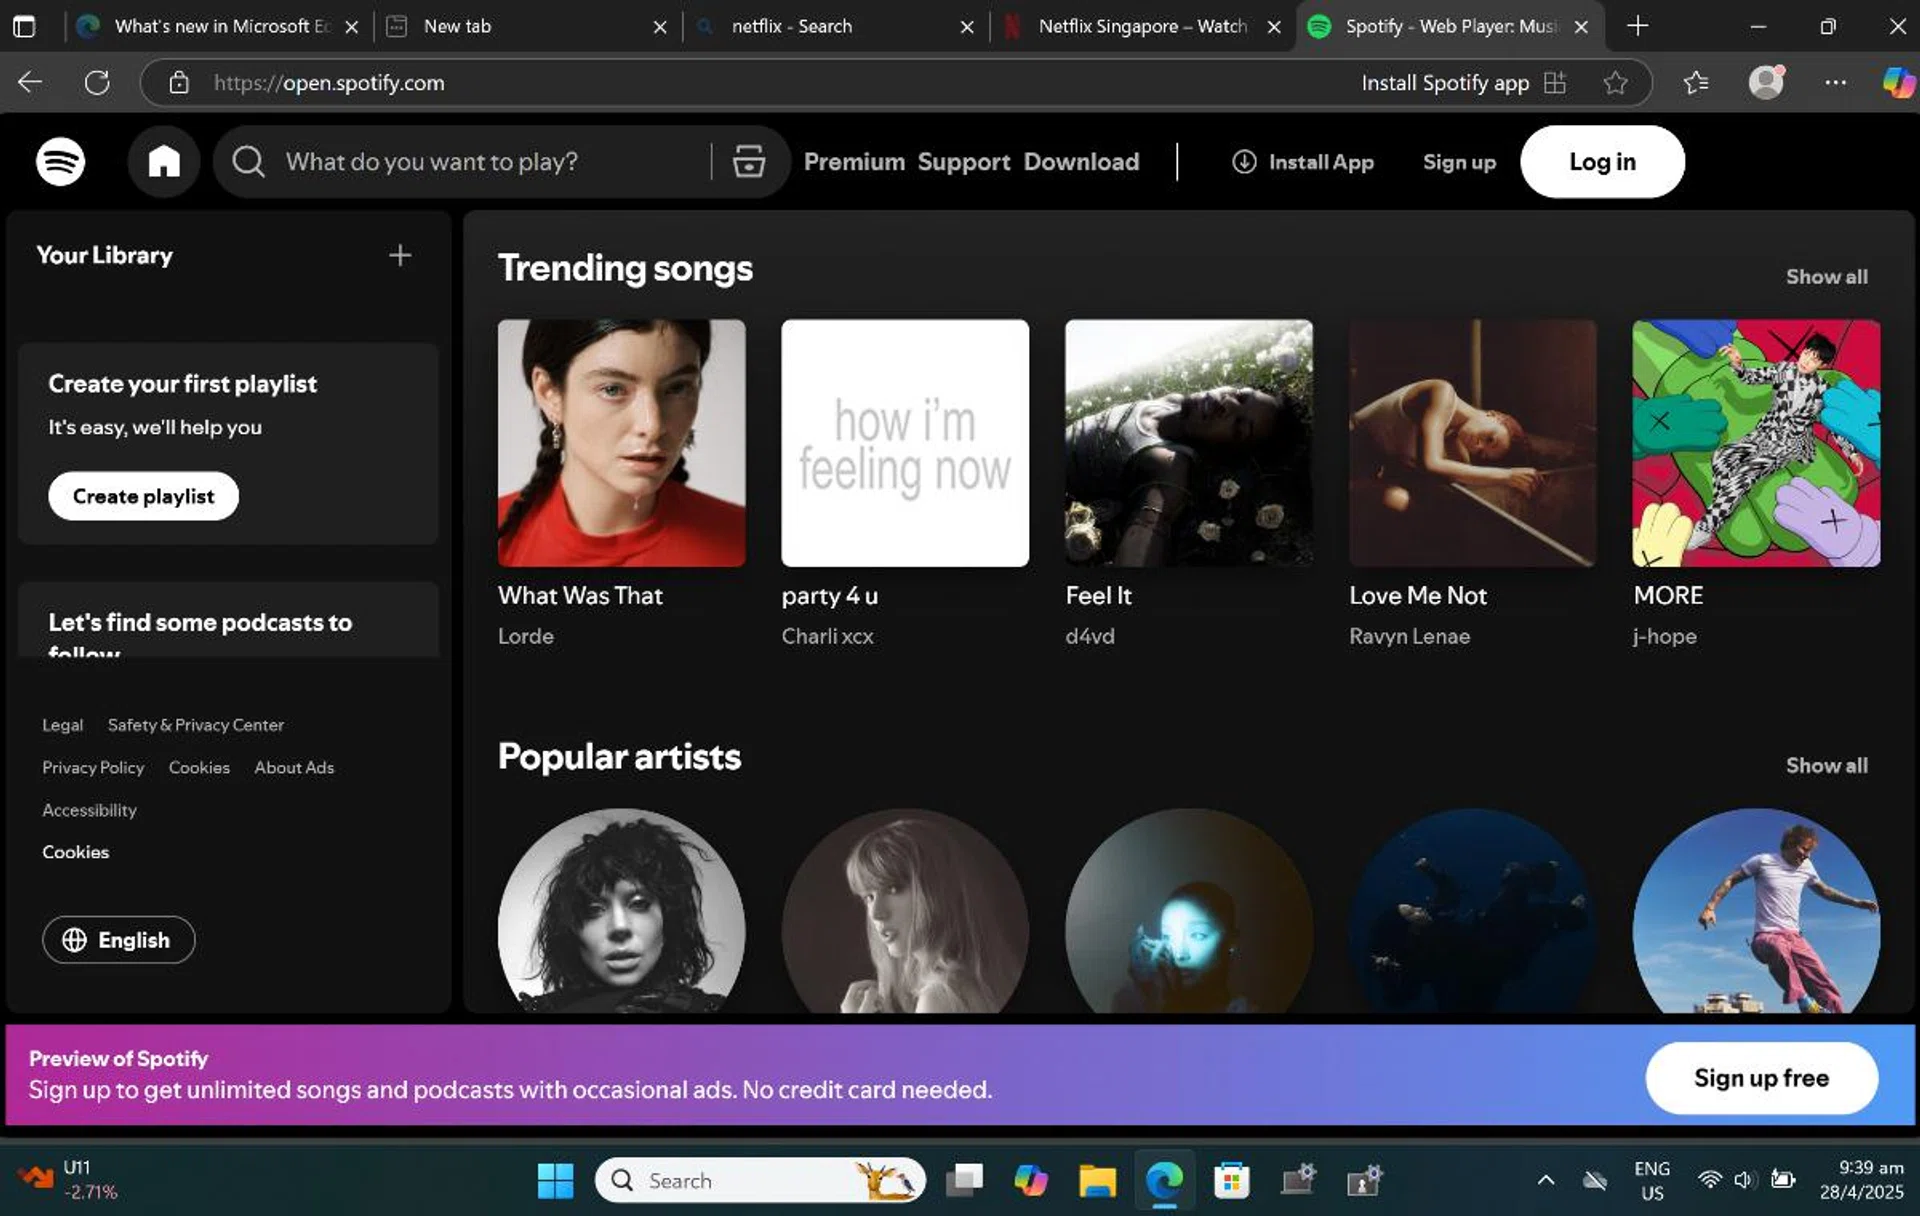The width and height of the screenshot is (1920, 1216).
Task: Click the Log in button
Action: click(x=1601, y=161)
